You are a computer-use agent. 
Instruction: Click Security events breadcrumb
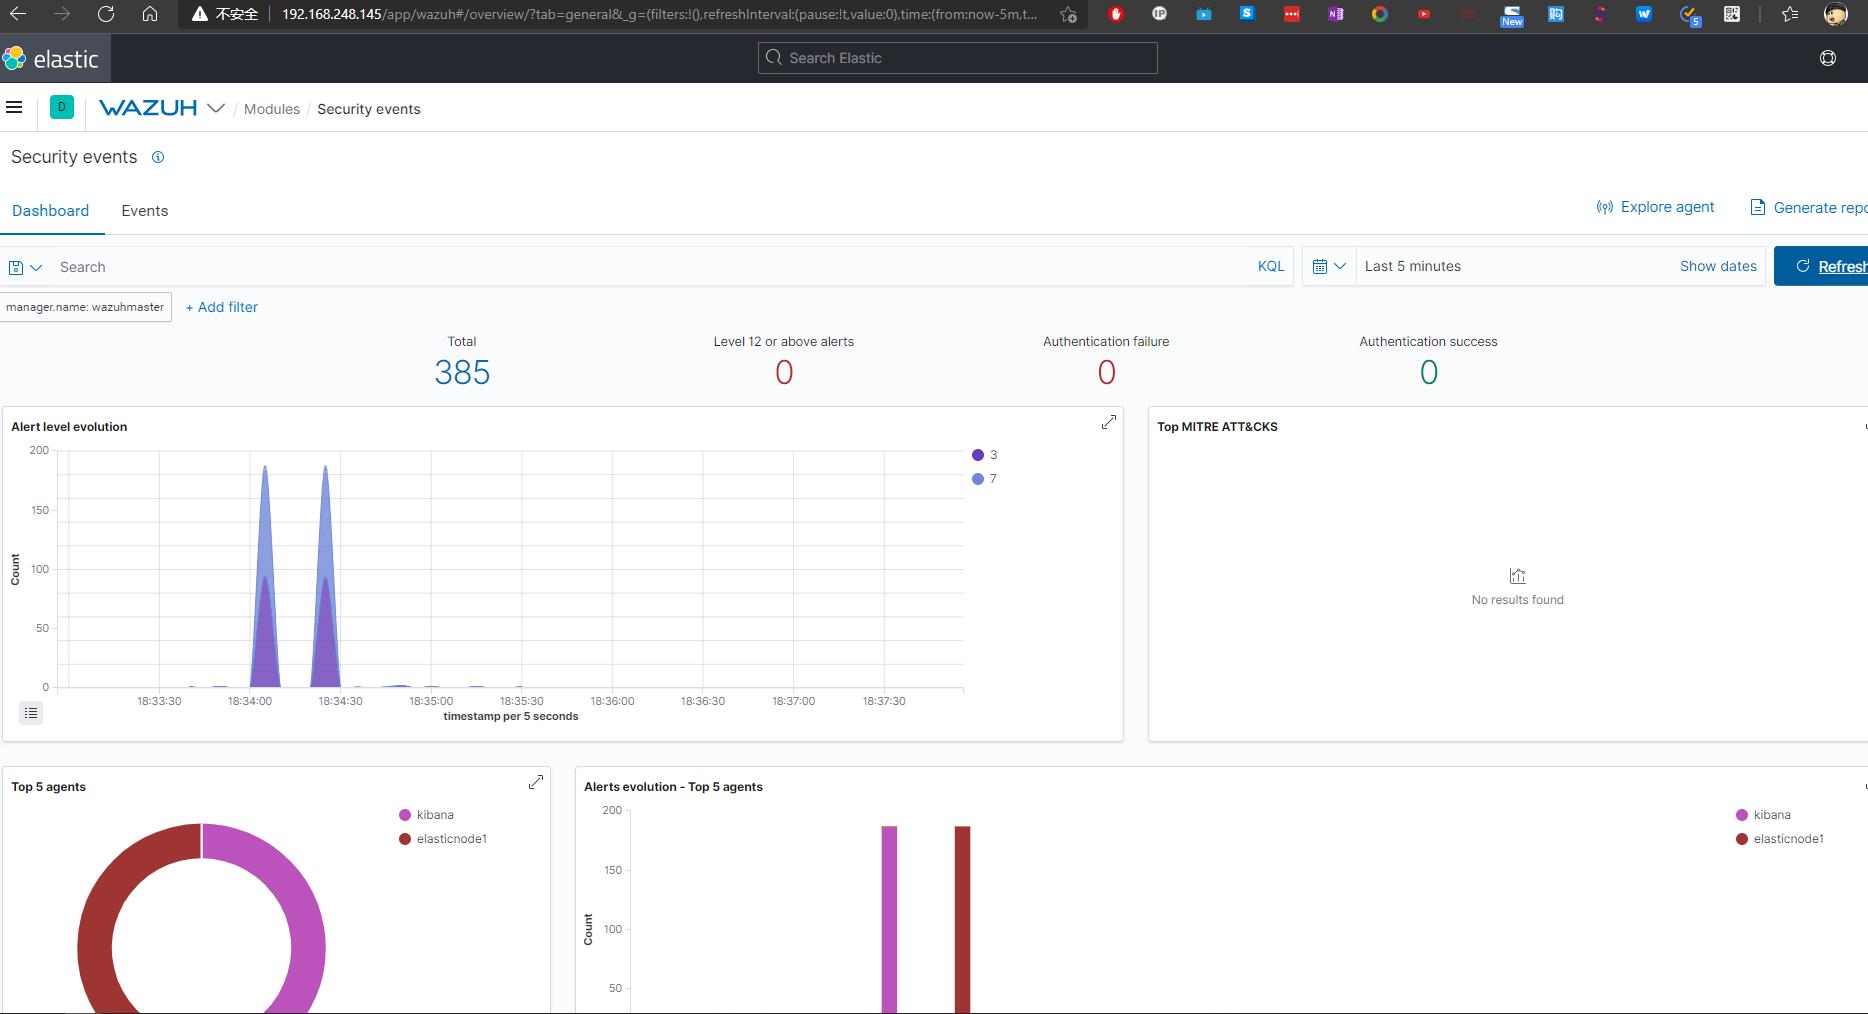pyautogui.click(x=369, y=109)
